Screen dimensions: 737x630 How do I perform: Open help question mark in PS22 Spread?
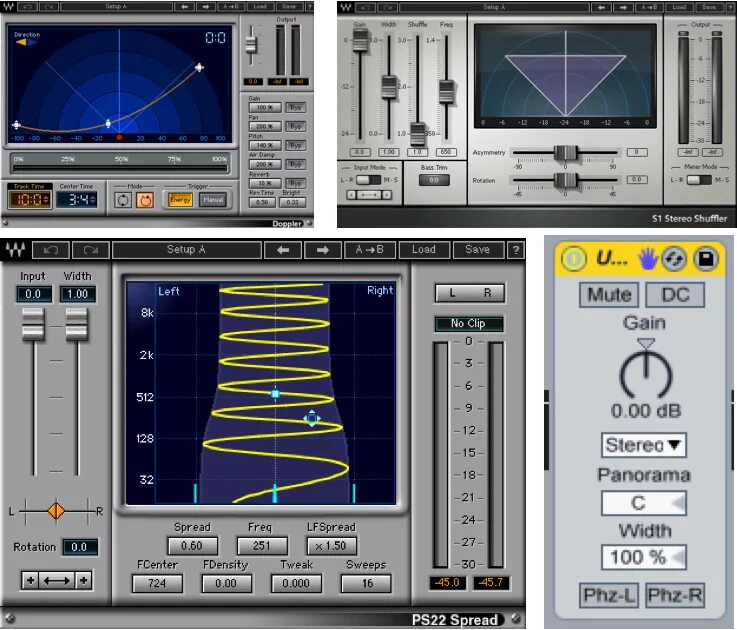coord(516,250)
